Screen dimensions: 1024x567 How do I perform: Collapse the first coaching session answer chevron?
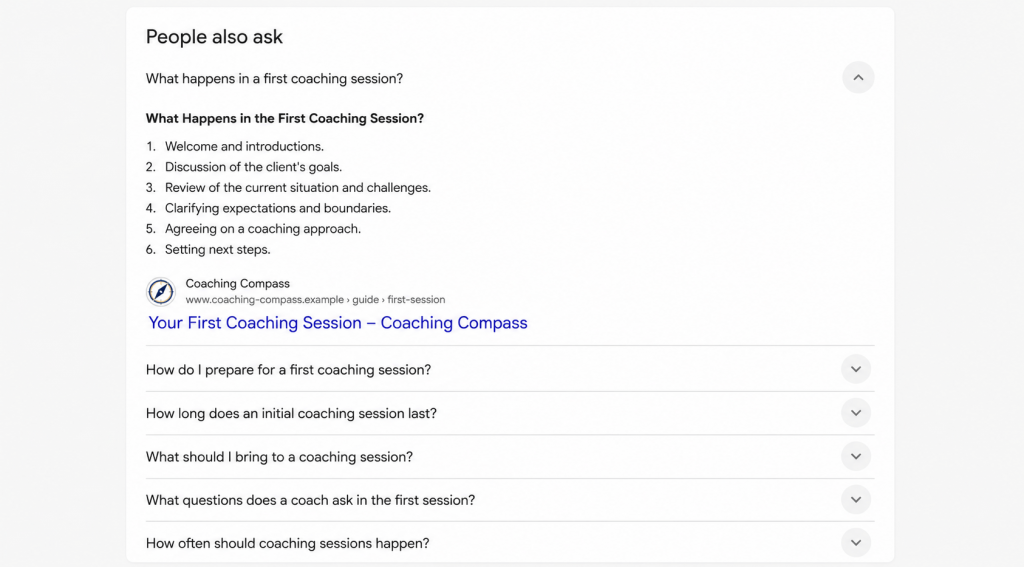pyautogui.click(x=858, y=78)
